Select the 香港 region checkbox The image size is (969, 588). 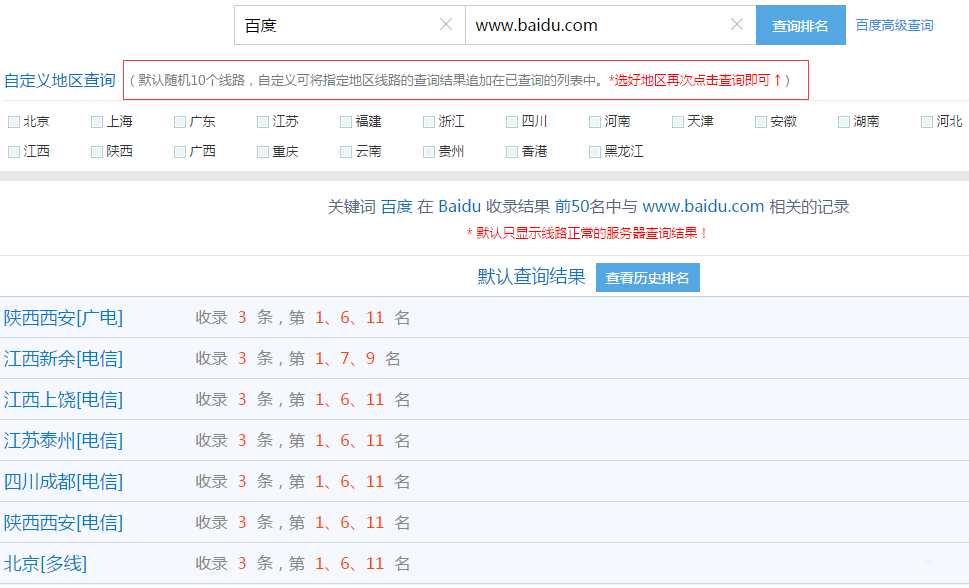tap(510, 151)
